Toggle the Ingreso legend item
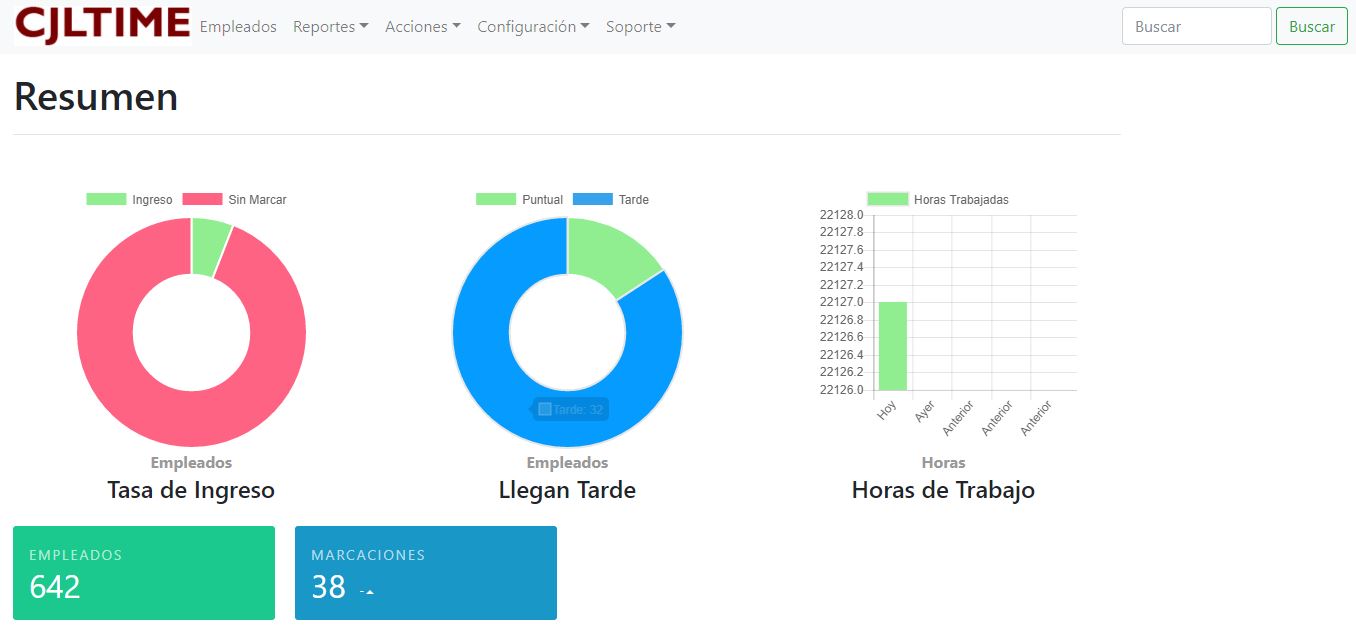This screenshot has width=1356, height=629. [130, 200]
